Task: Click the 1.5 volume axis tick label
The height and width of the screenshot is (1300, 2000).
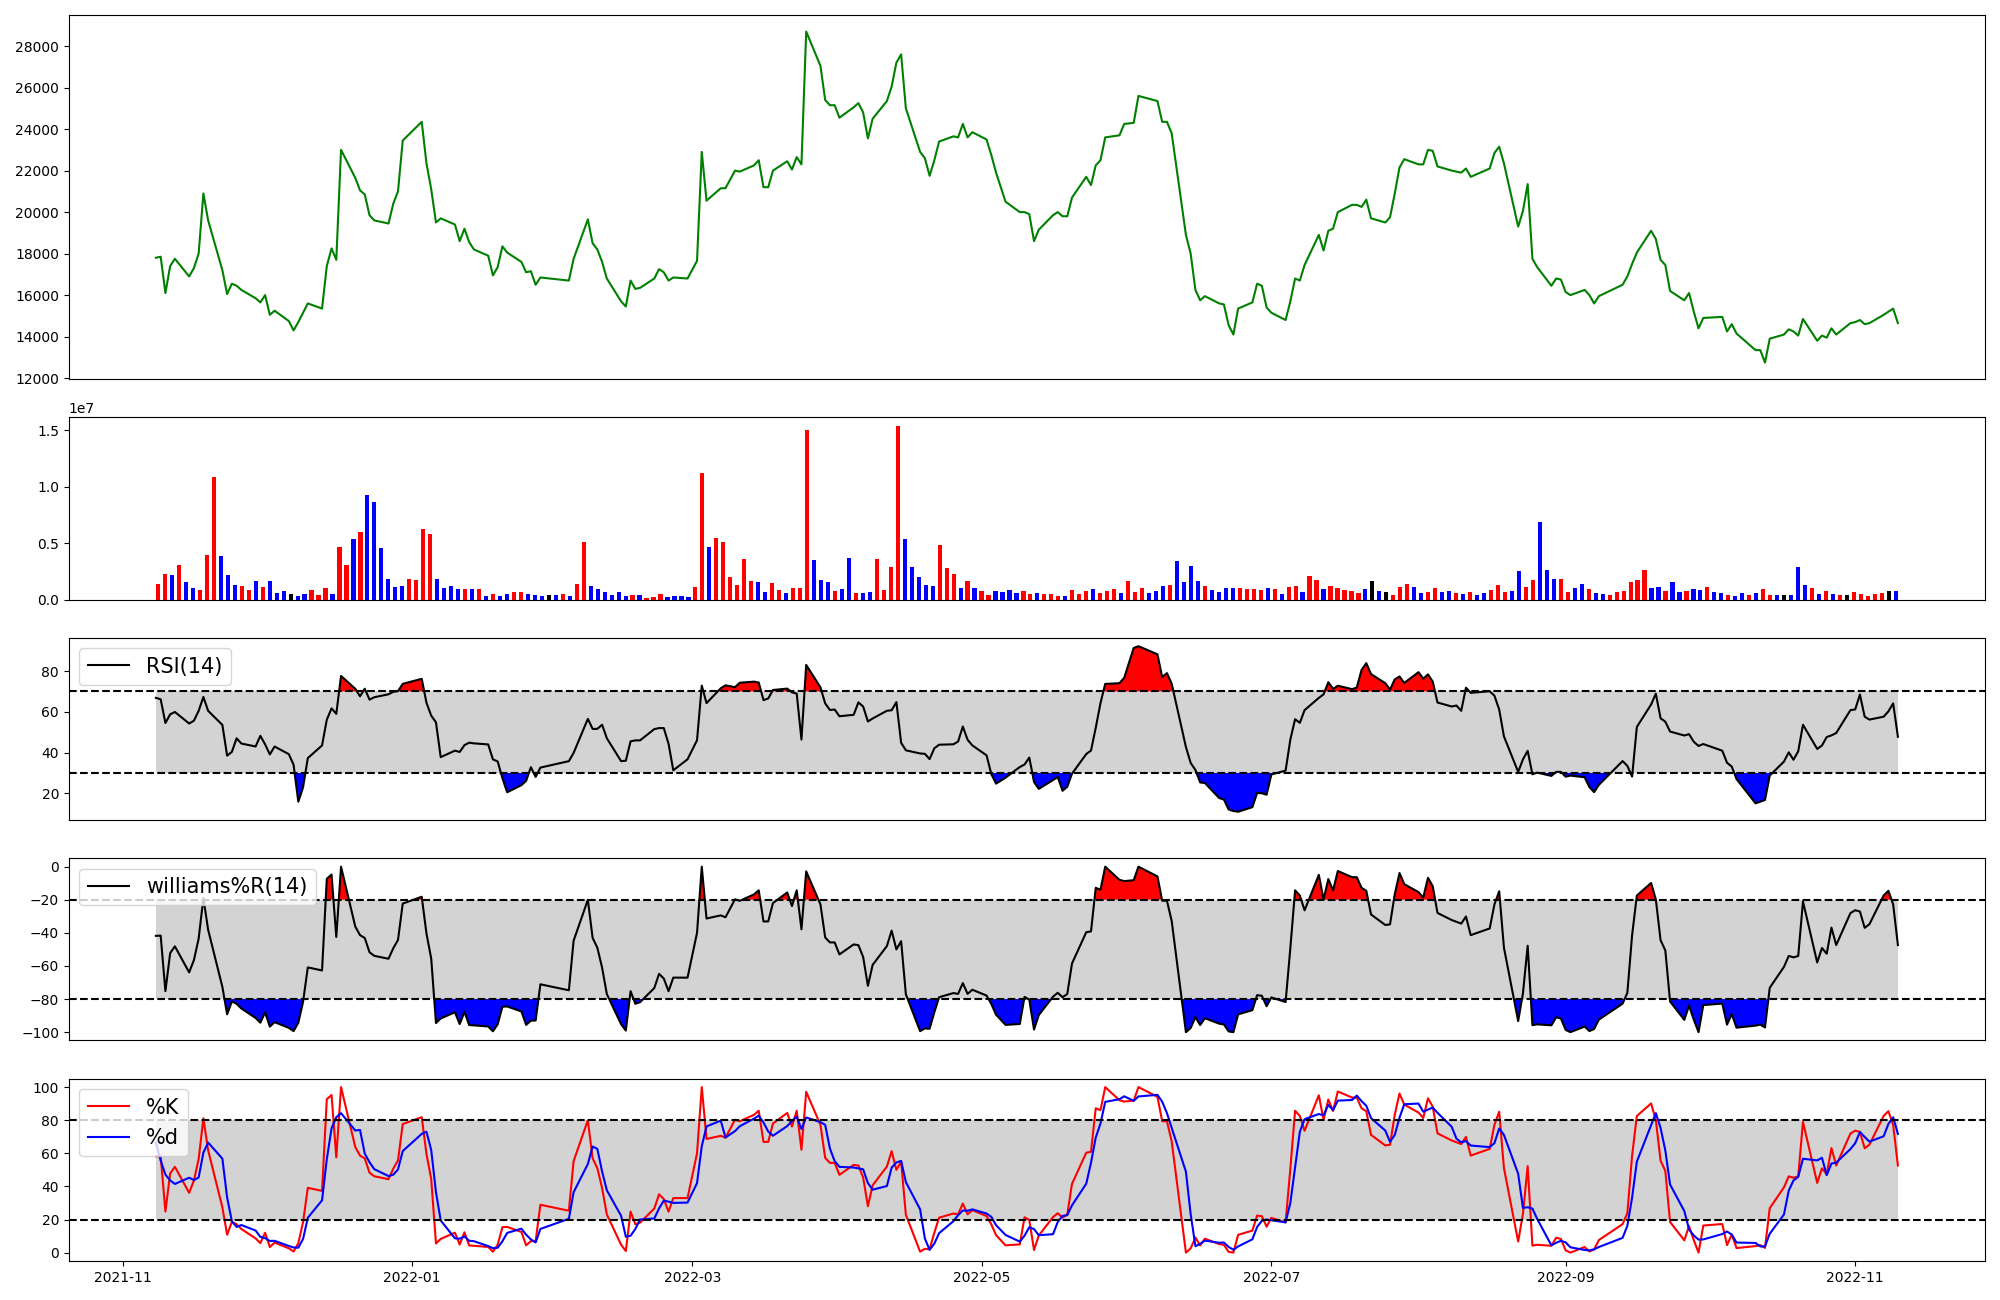Action: 47,431
